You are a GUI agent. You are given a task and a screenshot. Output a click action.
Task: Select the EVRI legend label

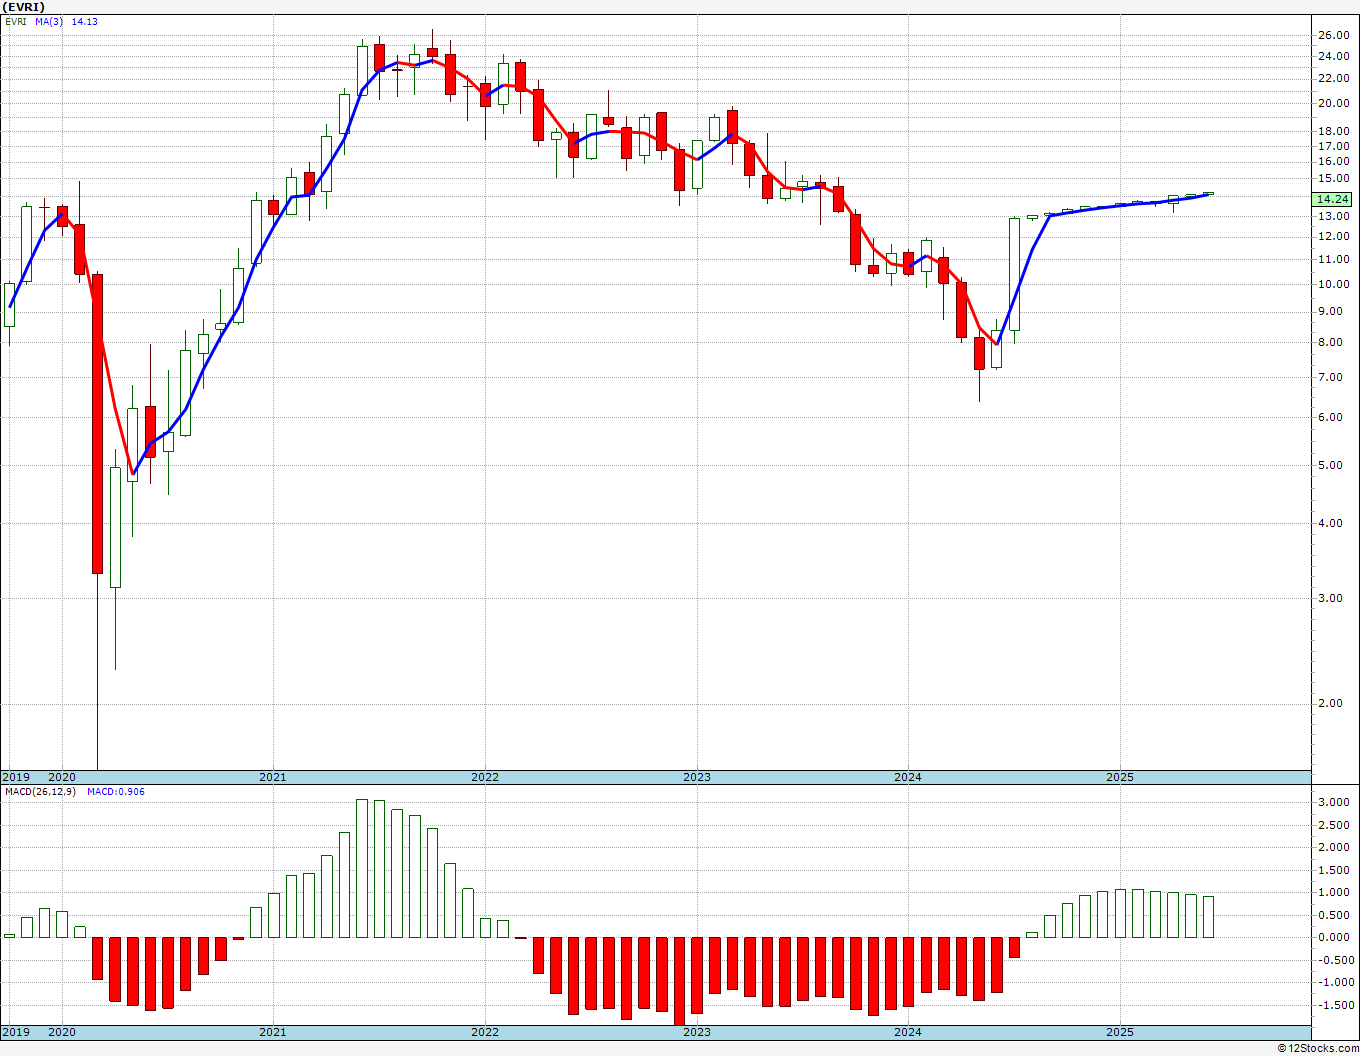click(16, 21)
